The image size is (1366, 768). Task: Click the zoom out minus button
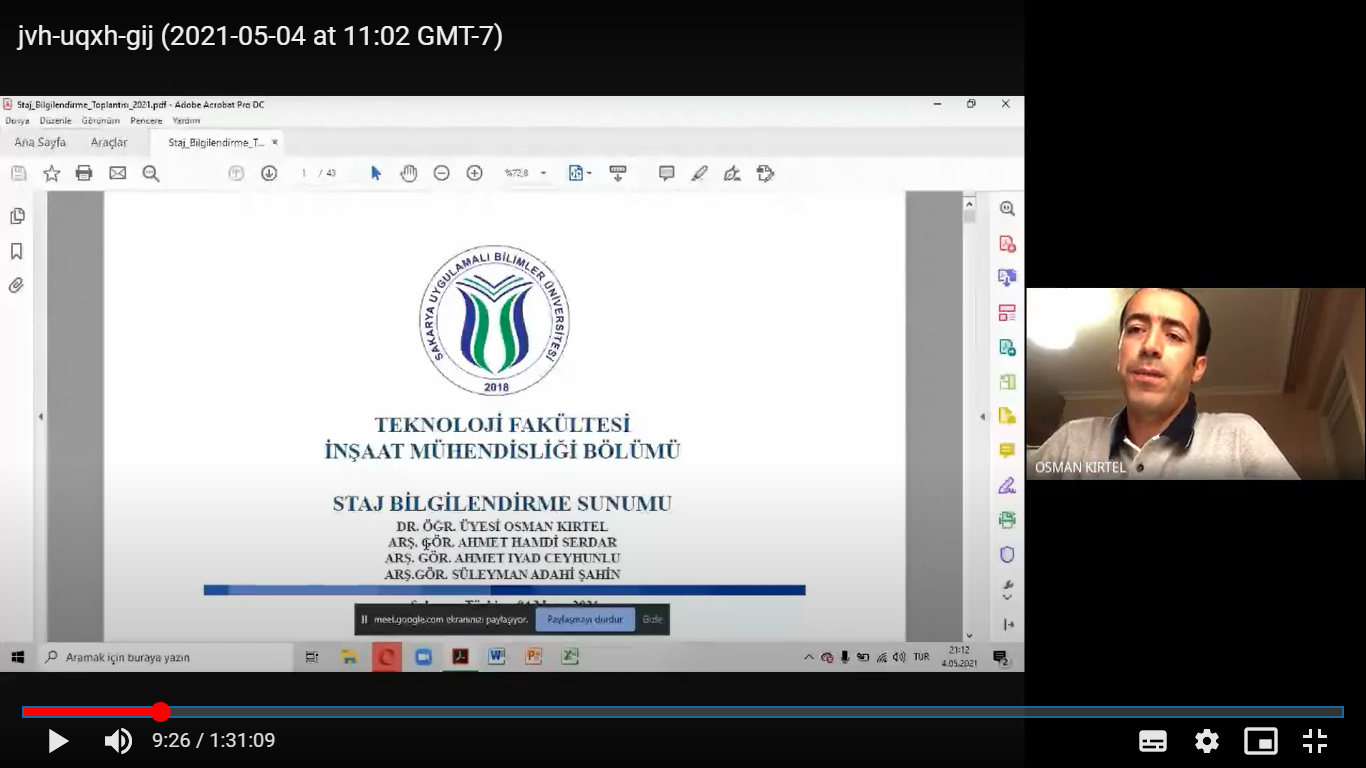441,173
